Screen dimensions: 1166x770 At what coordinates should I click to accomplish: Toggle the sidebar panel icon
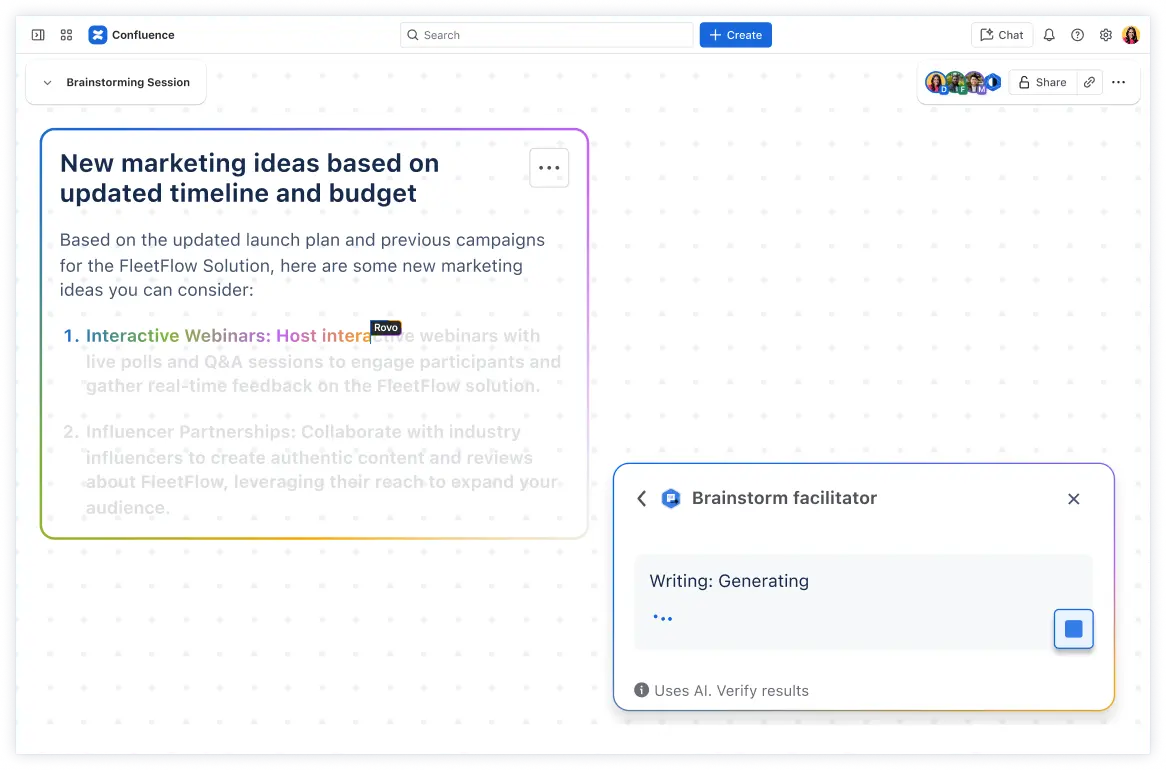[38, 35]
